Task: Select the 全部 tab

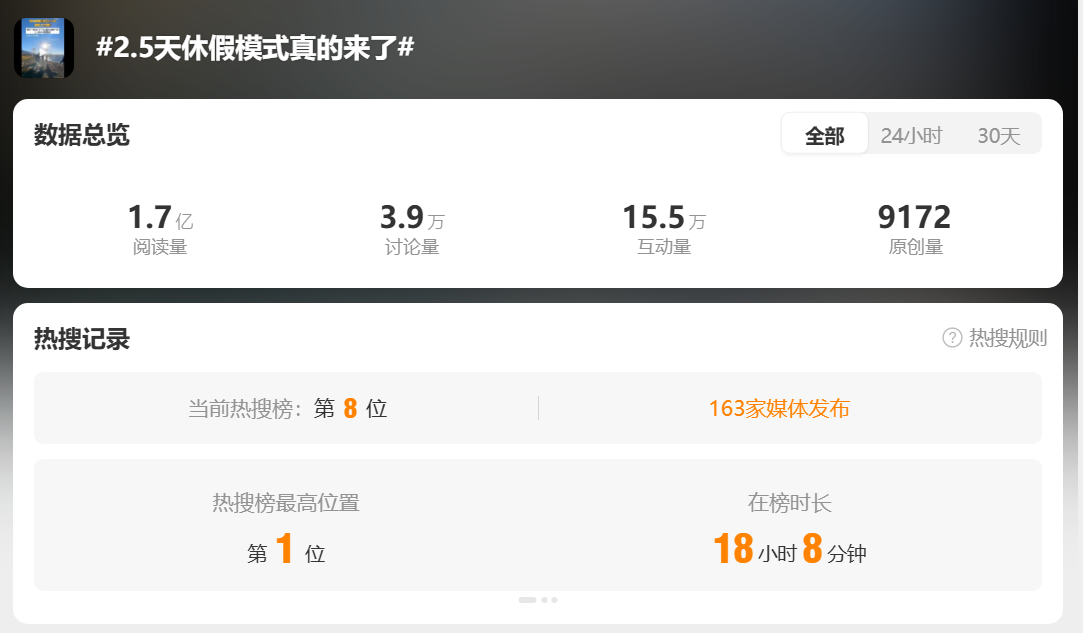Action: 825,135
